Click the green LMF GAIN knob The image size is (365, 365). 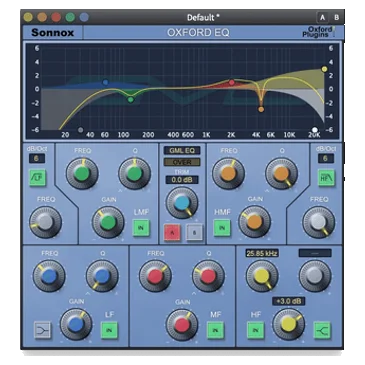tap(108, 222)
